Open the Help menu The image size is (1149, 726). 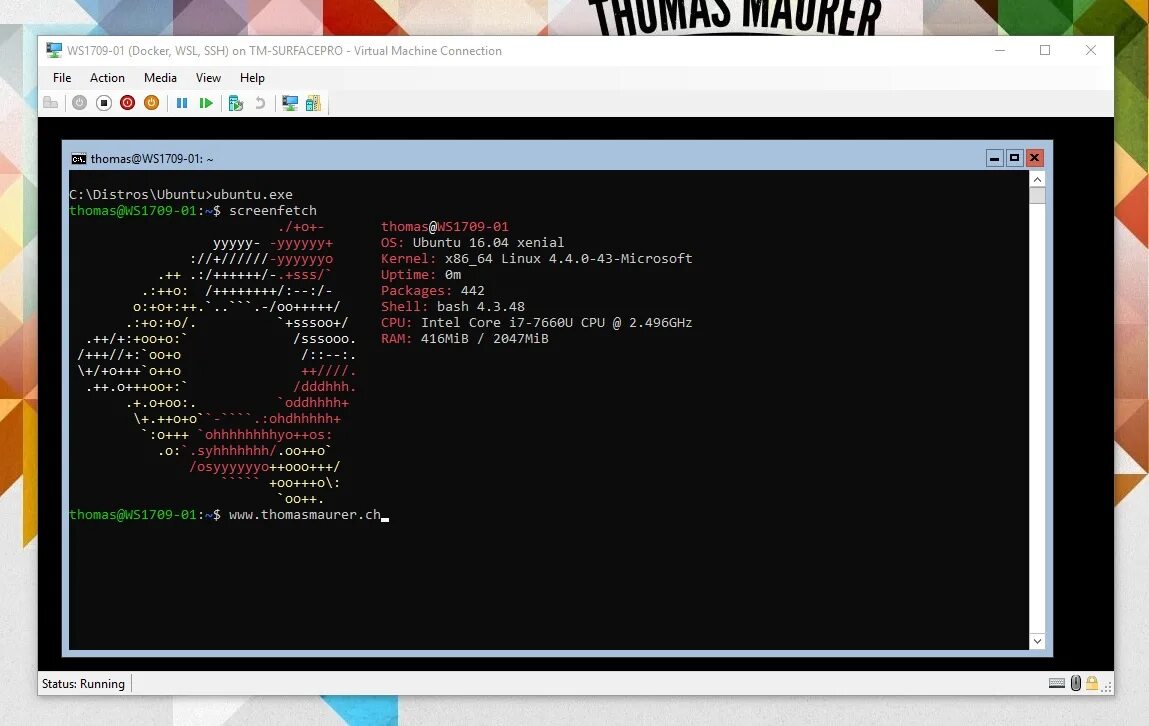tap(252, 78)
